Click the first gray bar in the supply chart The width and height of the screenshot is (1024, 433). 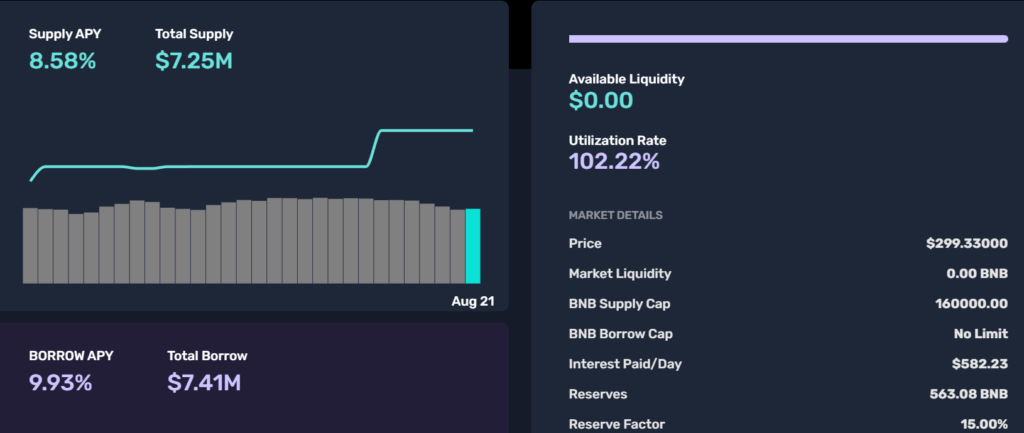coord(30,245)
